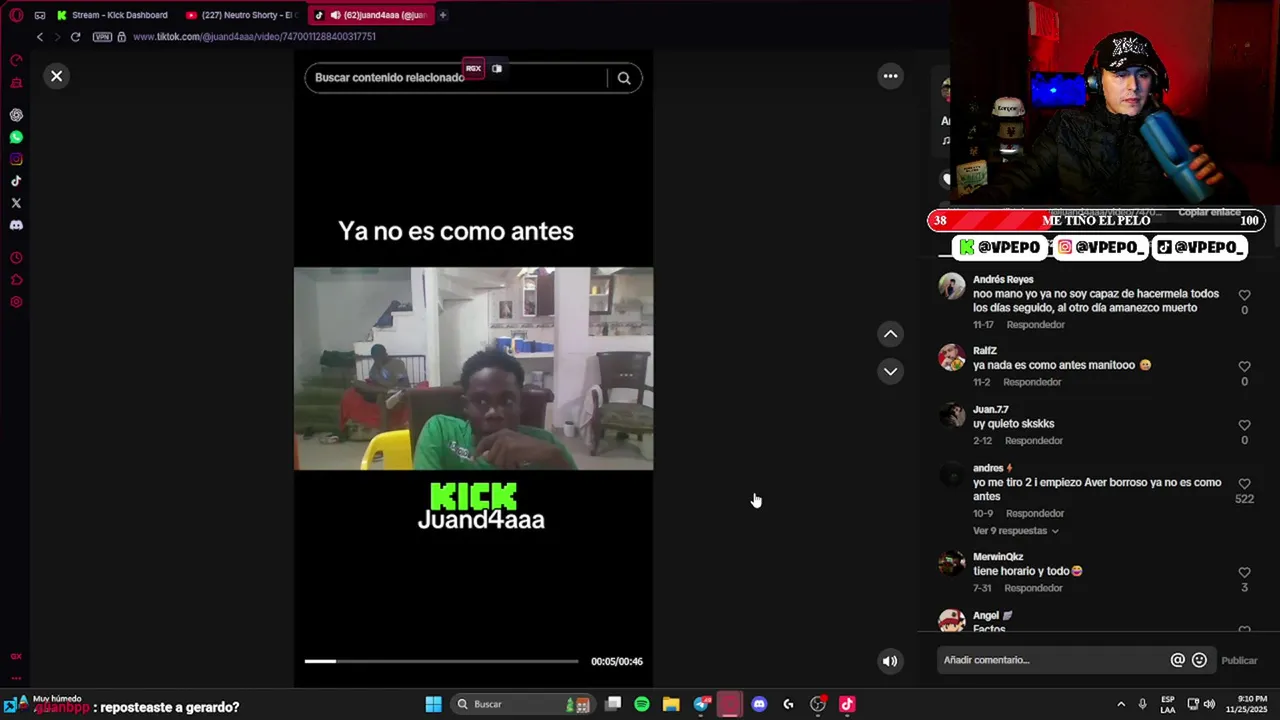The height and width of the screenshot is (720, 1280).
Task: Open the emoji picker in comment box
Action: pyautogui.click(x=1200, y=660)
